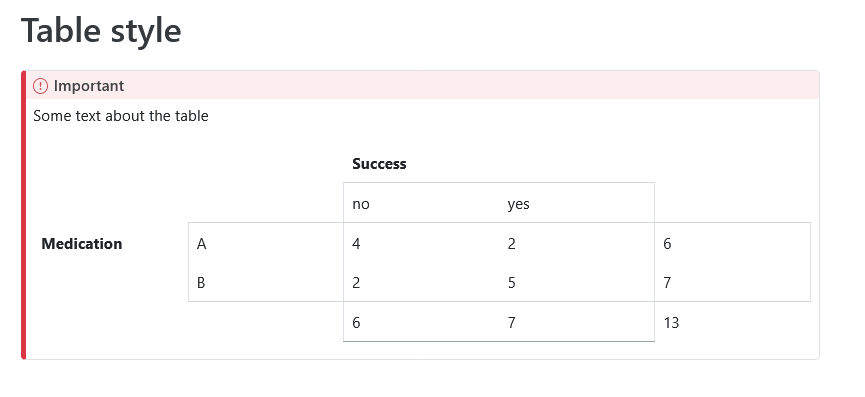Viewport: 865px width, 397px height.
Task: Click the Important callout exclamation icon
Action: point(40,86)
